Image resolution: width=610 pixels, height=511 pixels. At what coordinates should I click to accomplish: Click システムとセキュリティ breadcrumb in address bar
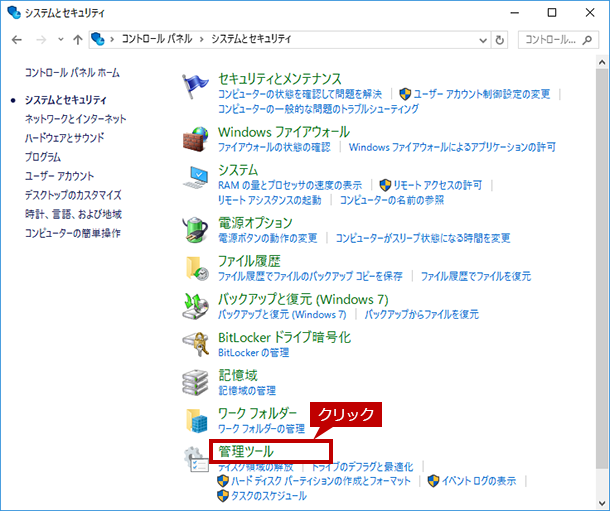coord(251,39)
